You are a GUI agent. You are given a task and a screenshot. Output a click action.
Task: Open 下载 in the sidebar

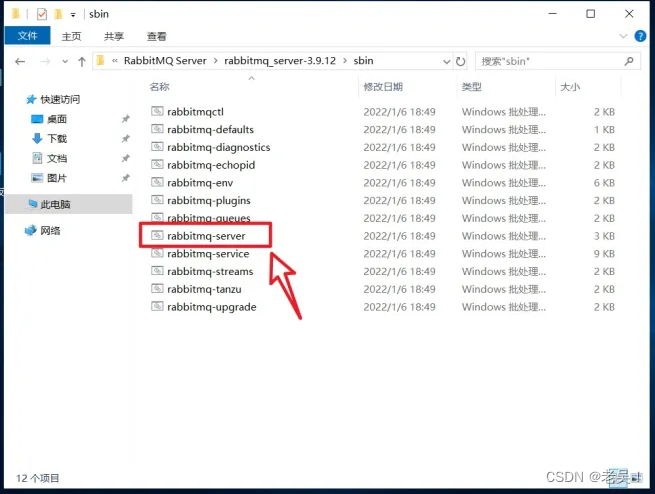(56, 139)
